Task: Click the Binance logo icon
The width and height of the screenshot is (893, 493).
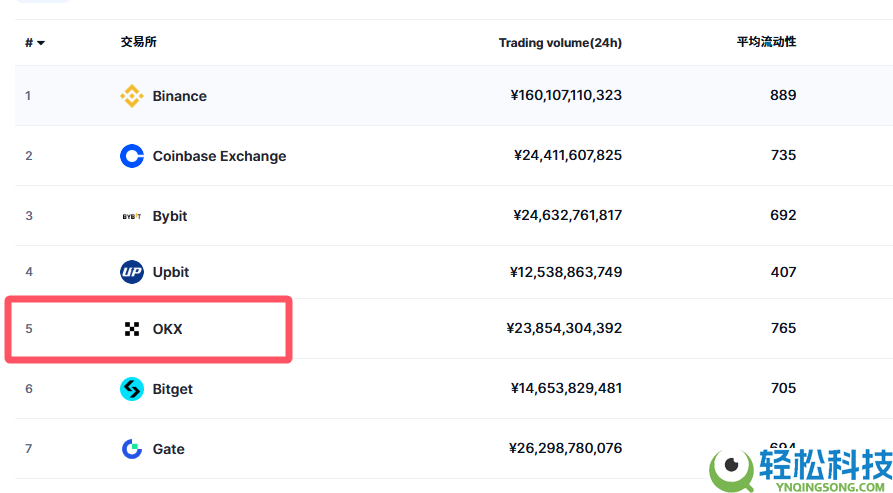Action: coord(132,96)
